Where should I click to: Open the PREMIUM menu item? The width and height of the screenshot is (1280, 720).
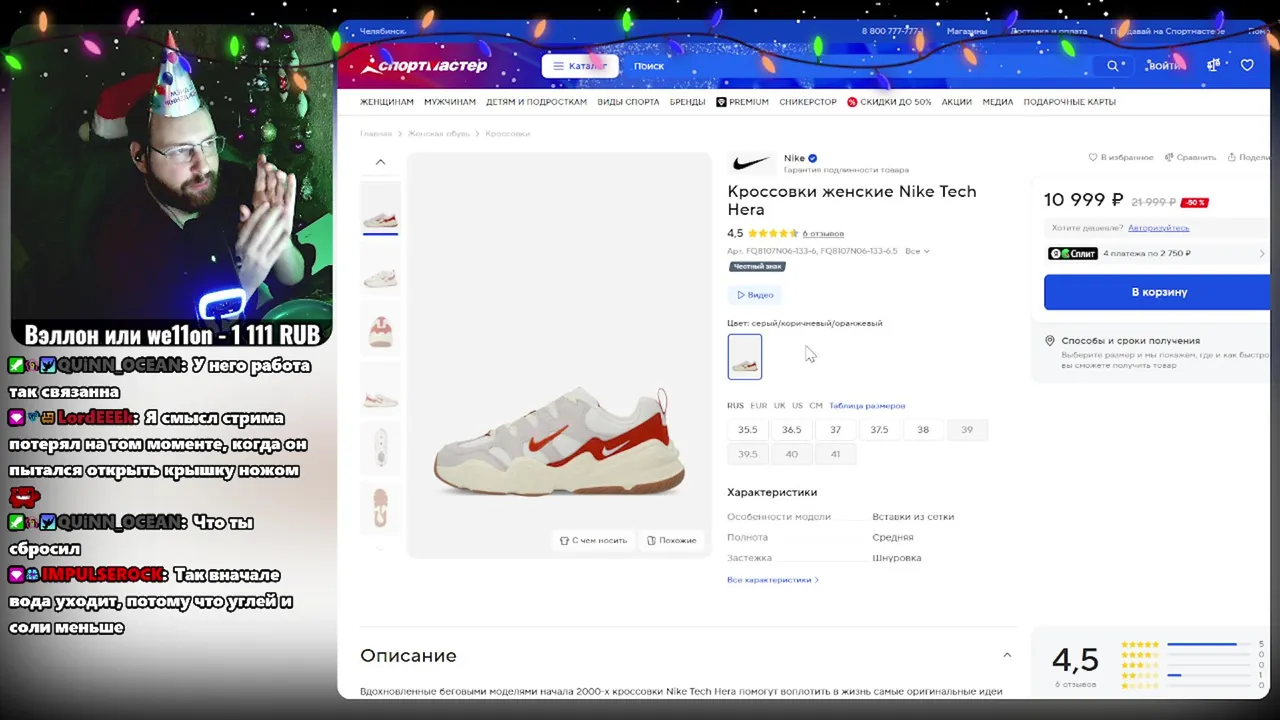point(743,102)
